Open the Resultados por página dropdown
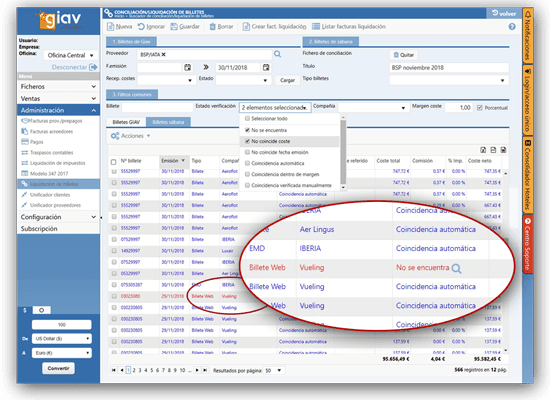The width and height of the screenshot is (550, 400). pos(274,370)
